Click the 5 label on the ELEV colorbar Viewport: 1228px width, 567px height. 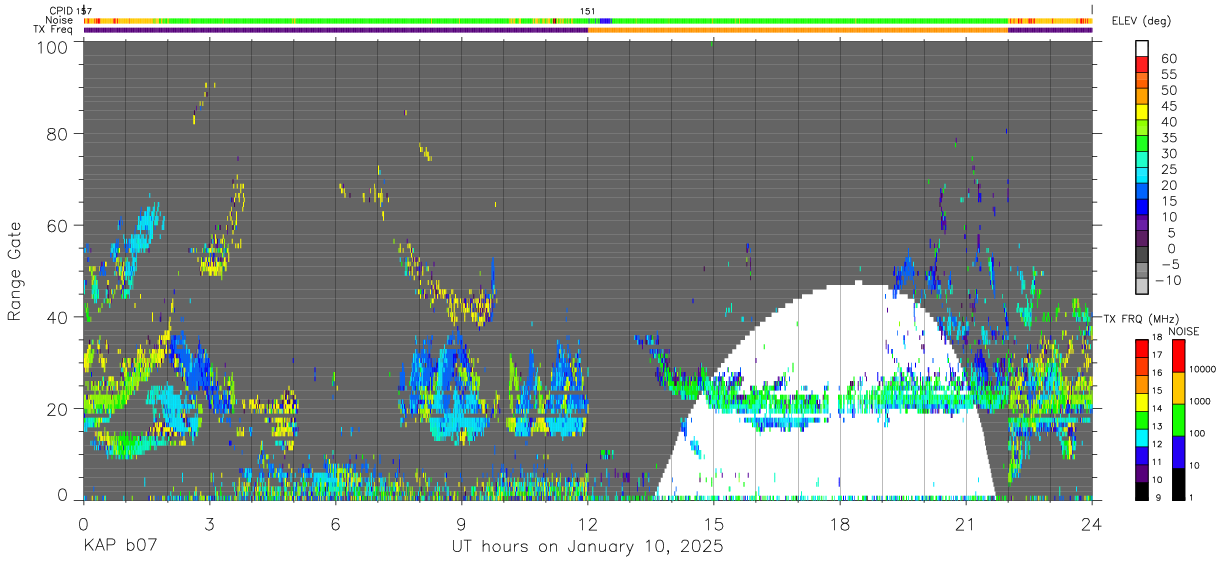coord(1169,232)
